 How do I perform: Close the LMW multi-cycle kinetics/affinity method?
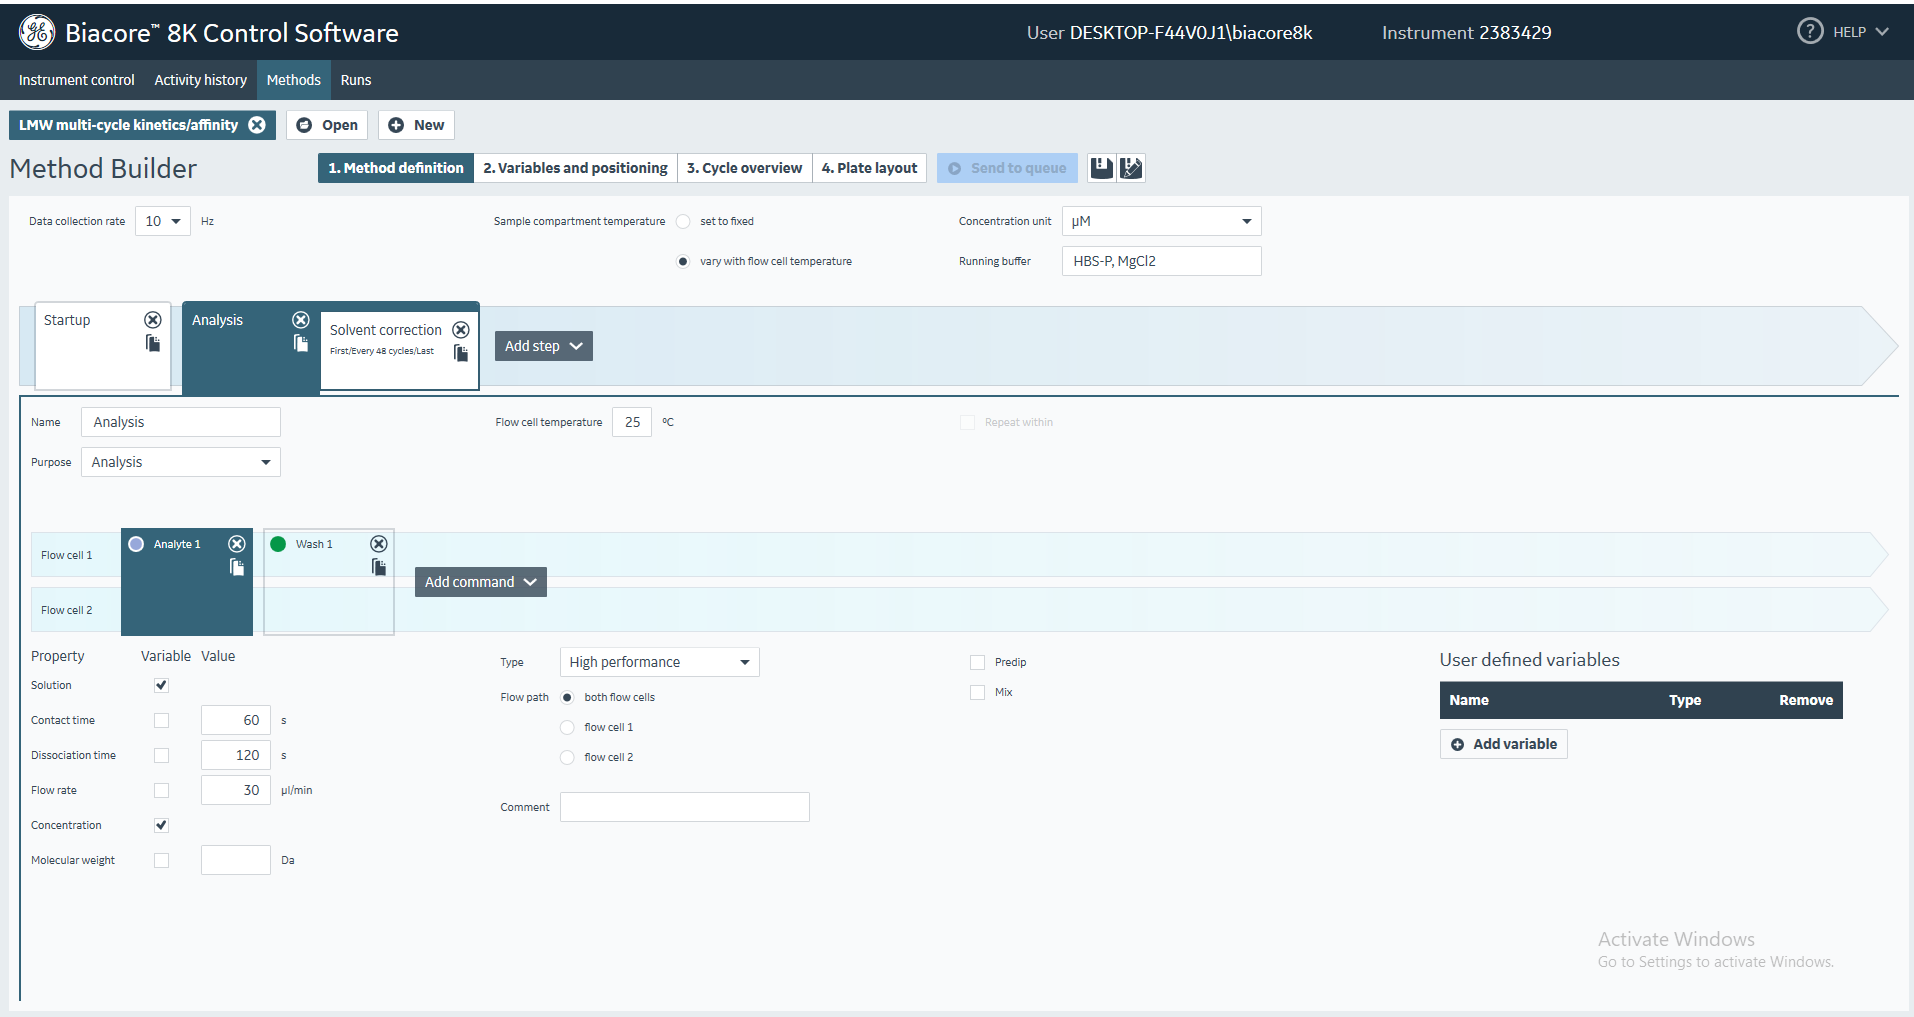coord(257,125)
